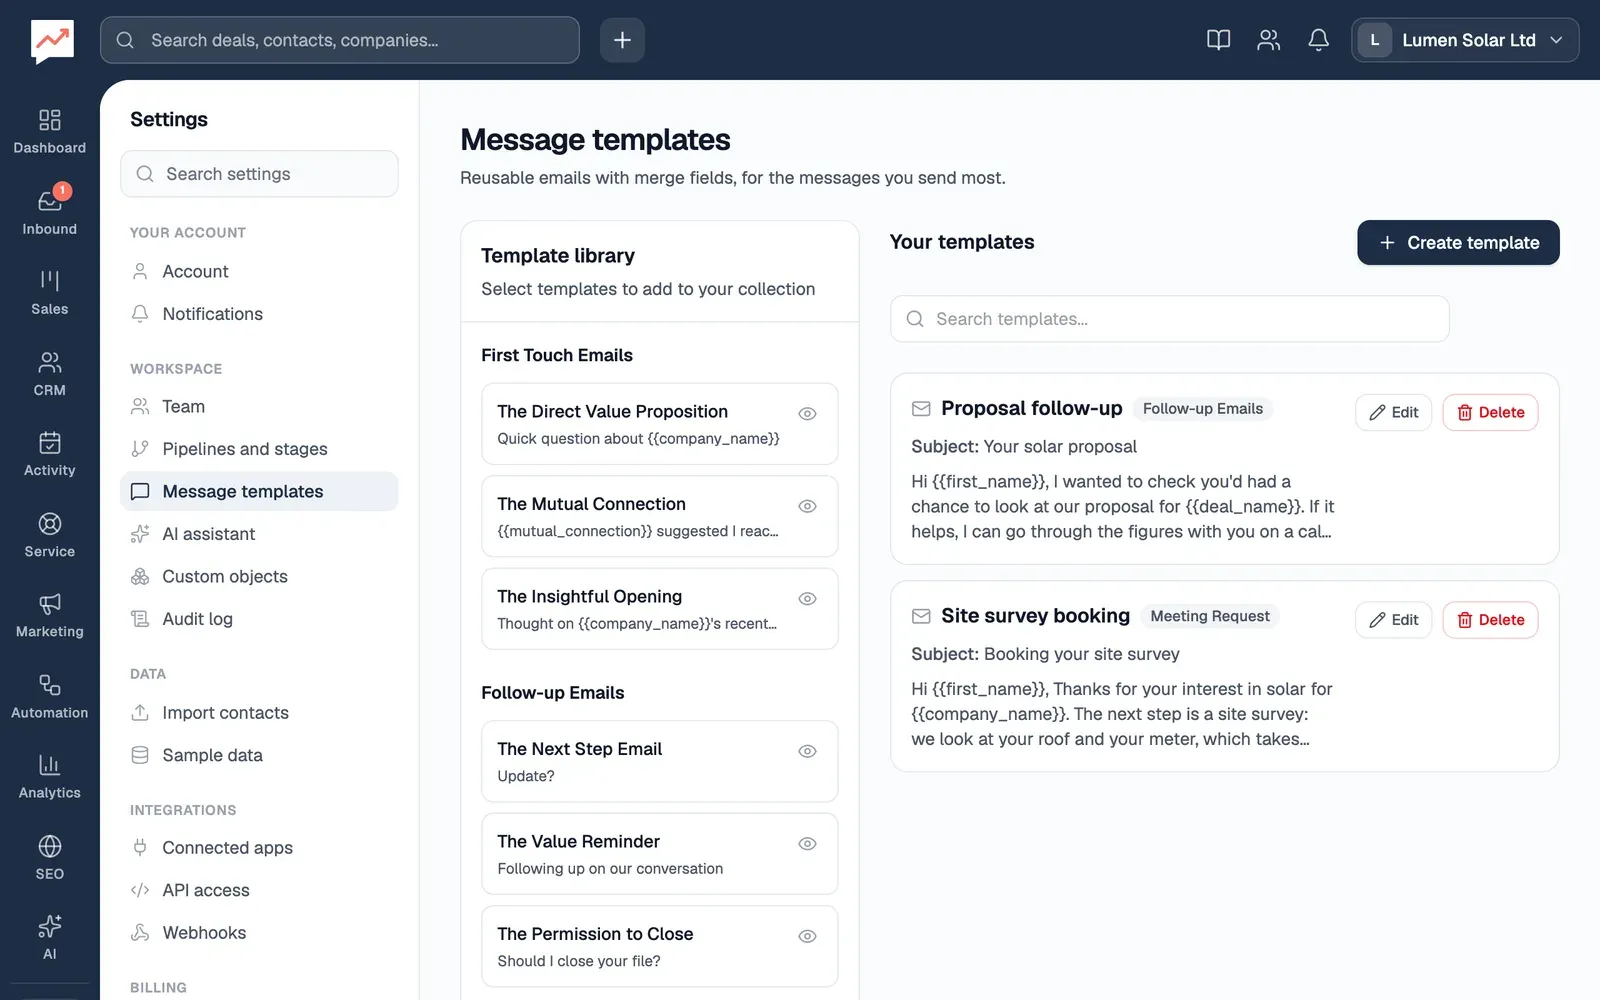Open the SEO globe section
Screen dimensions: 1600x1000
click(x=49, y=857)
